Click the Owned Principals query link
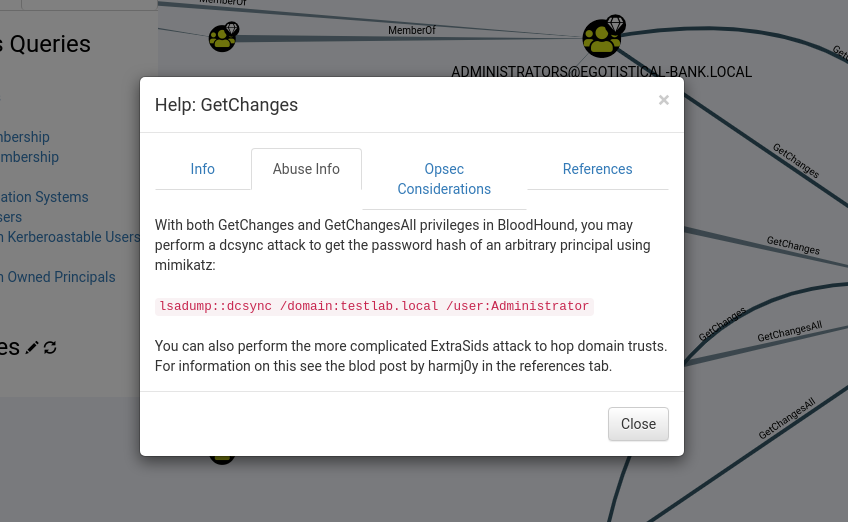The image size is (848, 522). (x=60, y=277)
